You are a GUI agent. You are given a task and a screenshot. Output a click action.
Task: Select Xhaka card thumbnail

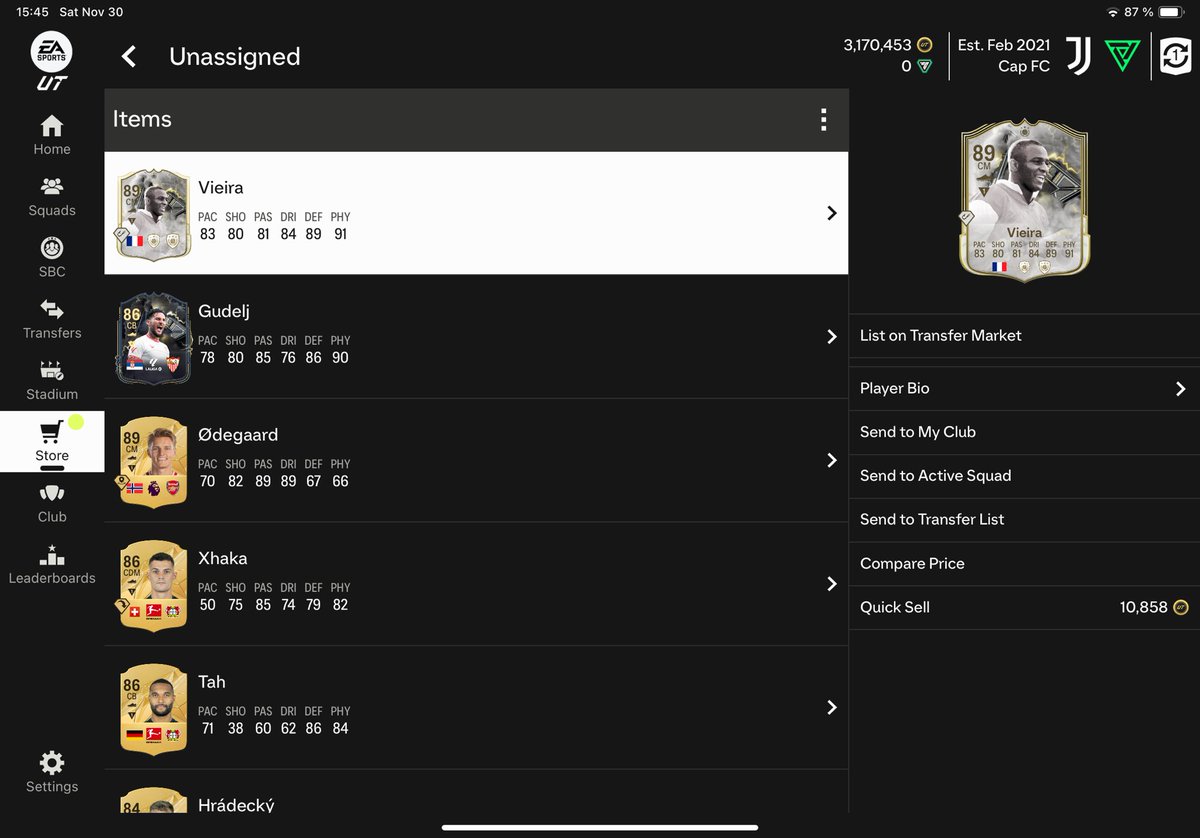[153, 585]
